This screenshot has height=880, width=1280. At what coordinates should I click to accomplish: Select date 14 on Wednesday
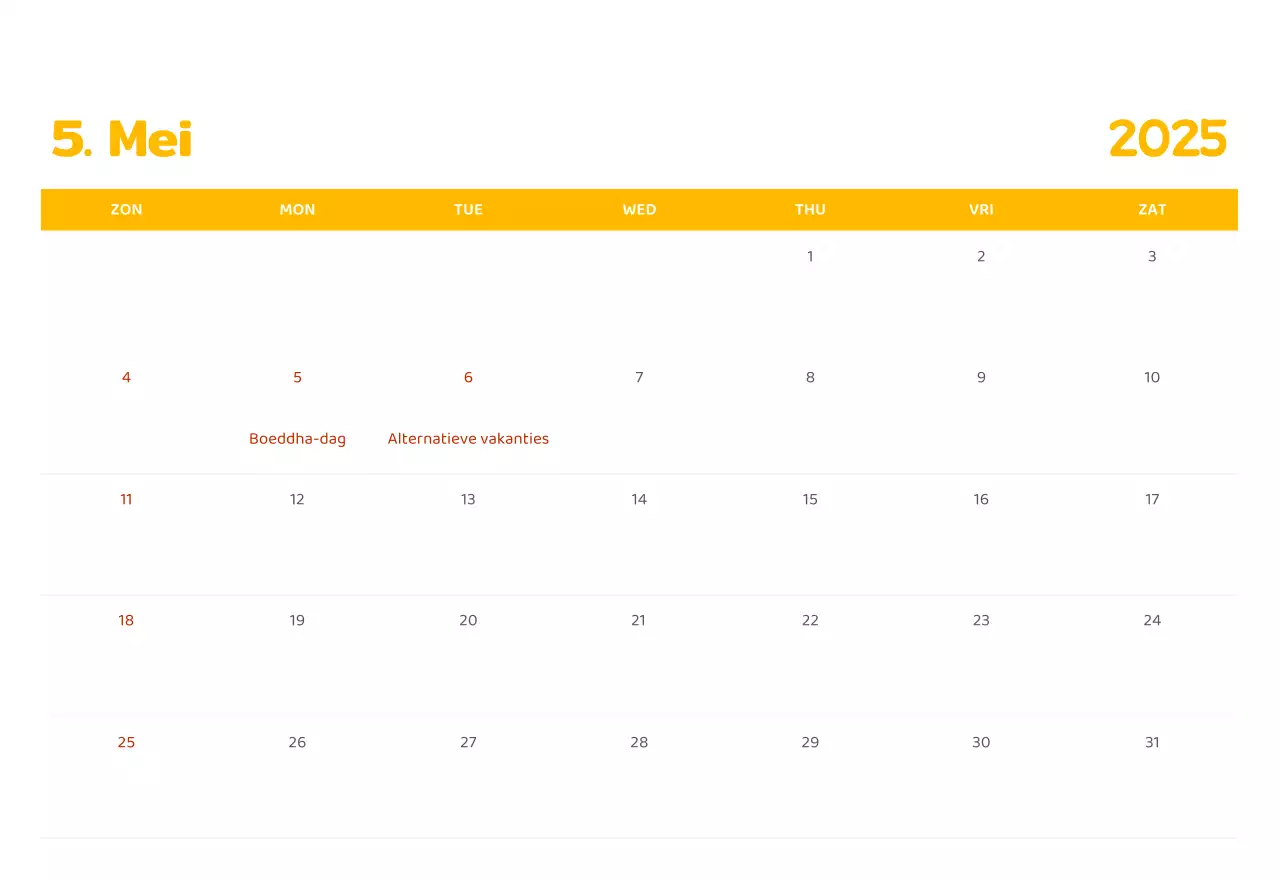click(639, 499)
